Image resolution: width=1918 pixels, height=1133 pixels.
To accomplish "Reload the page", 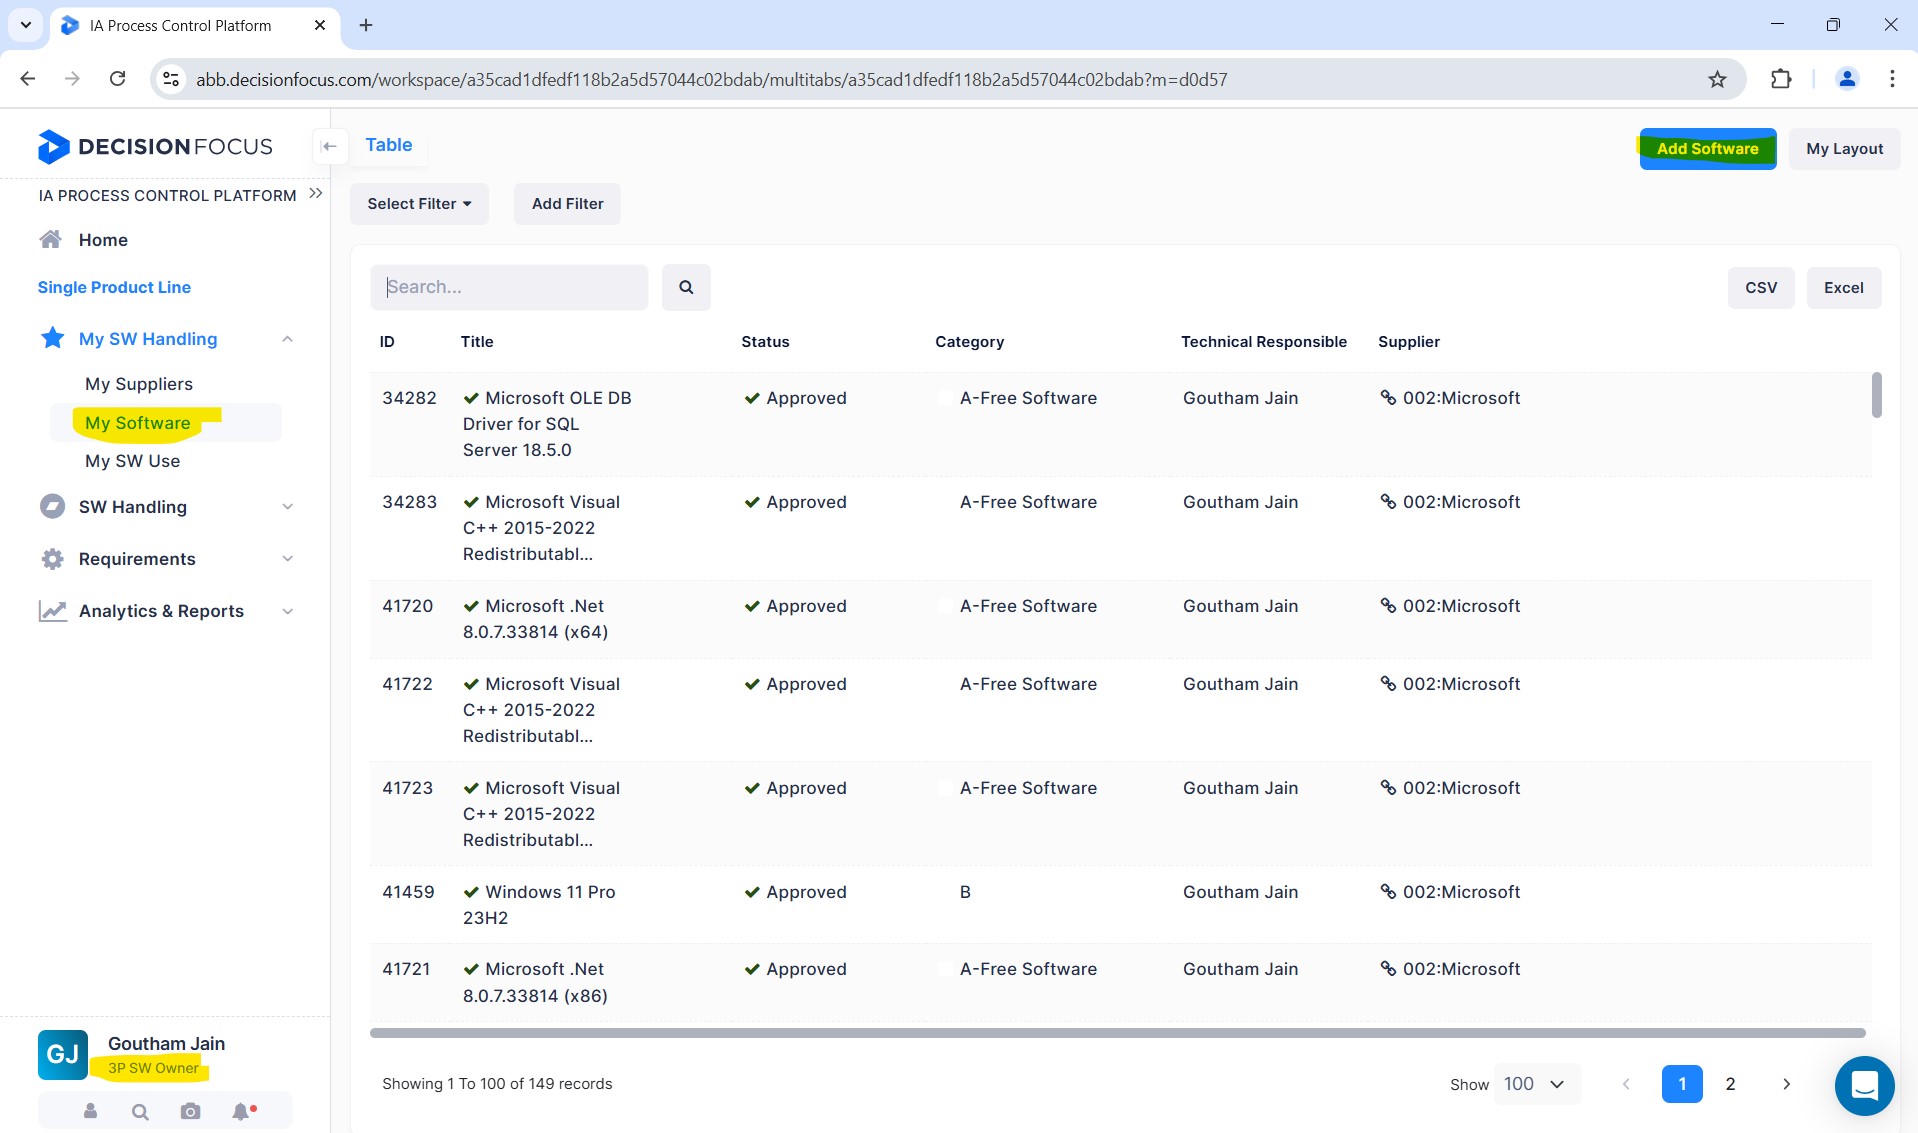I will coord(117,79).
